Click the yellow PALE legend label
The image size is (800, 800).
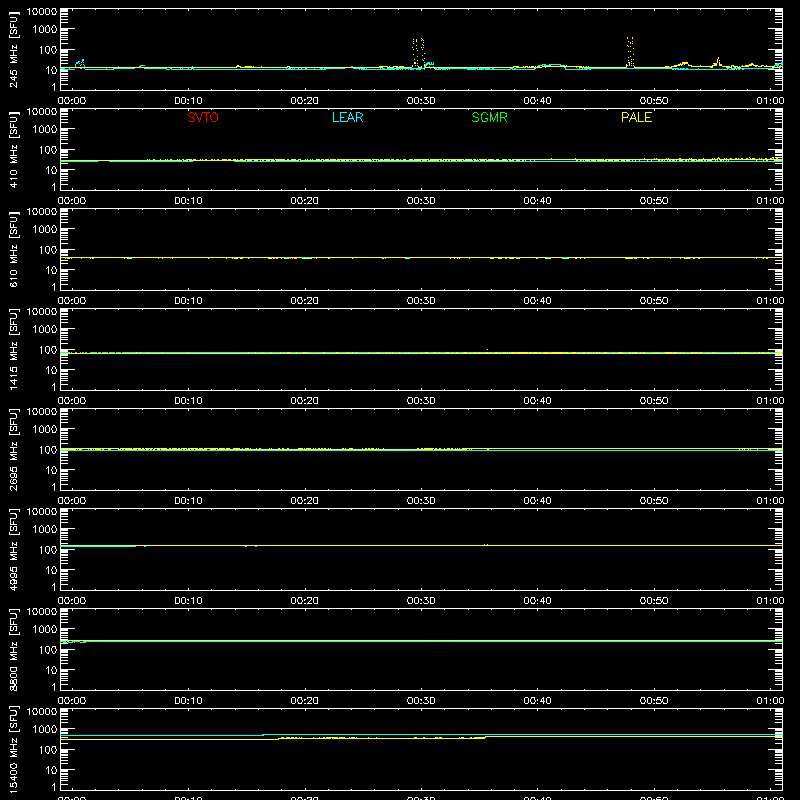[x=636, y=117]
